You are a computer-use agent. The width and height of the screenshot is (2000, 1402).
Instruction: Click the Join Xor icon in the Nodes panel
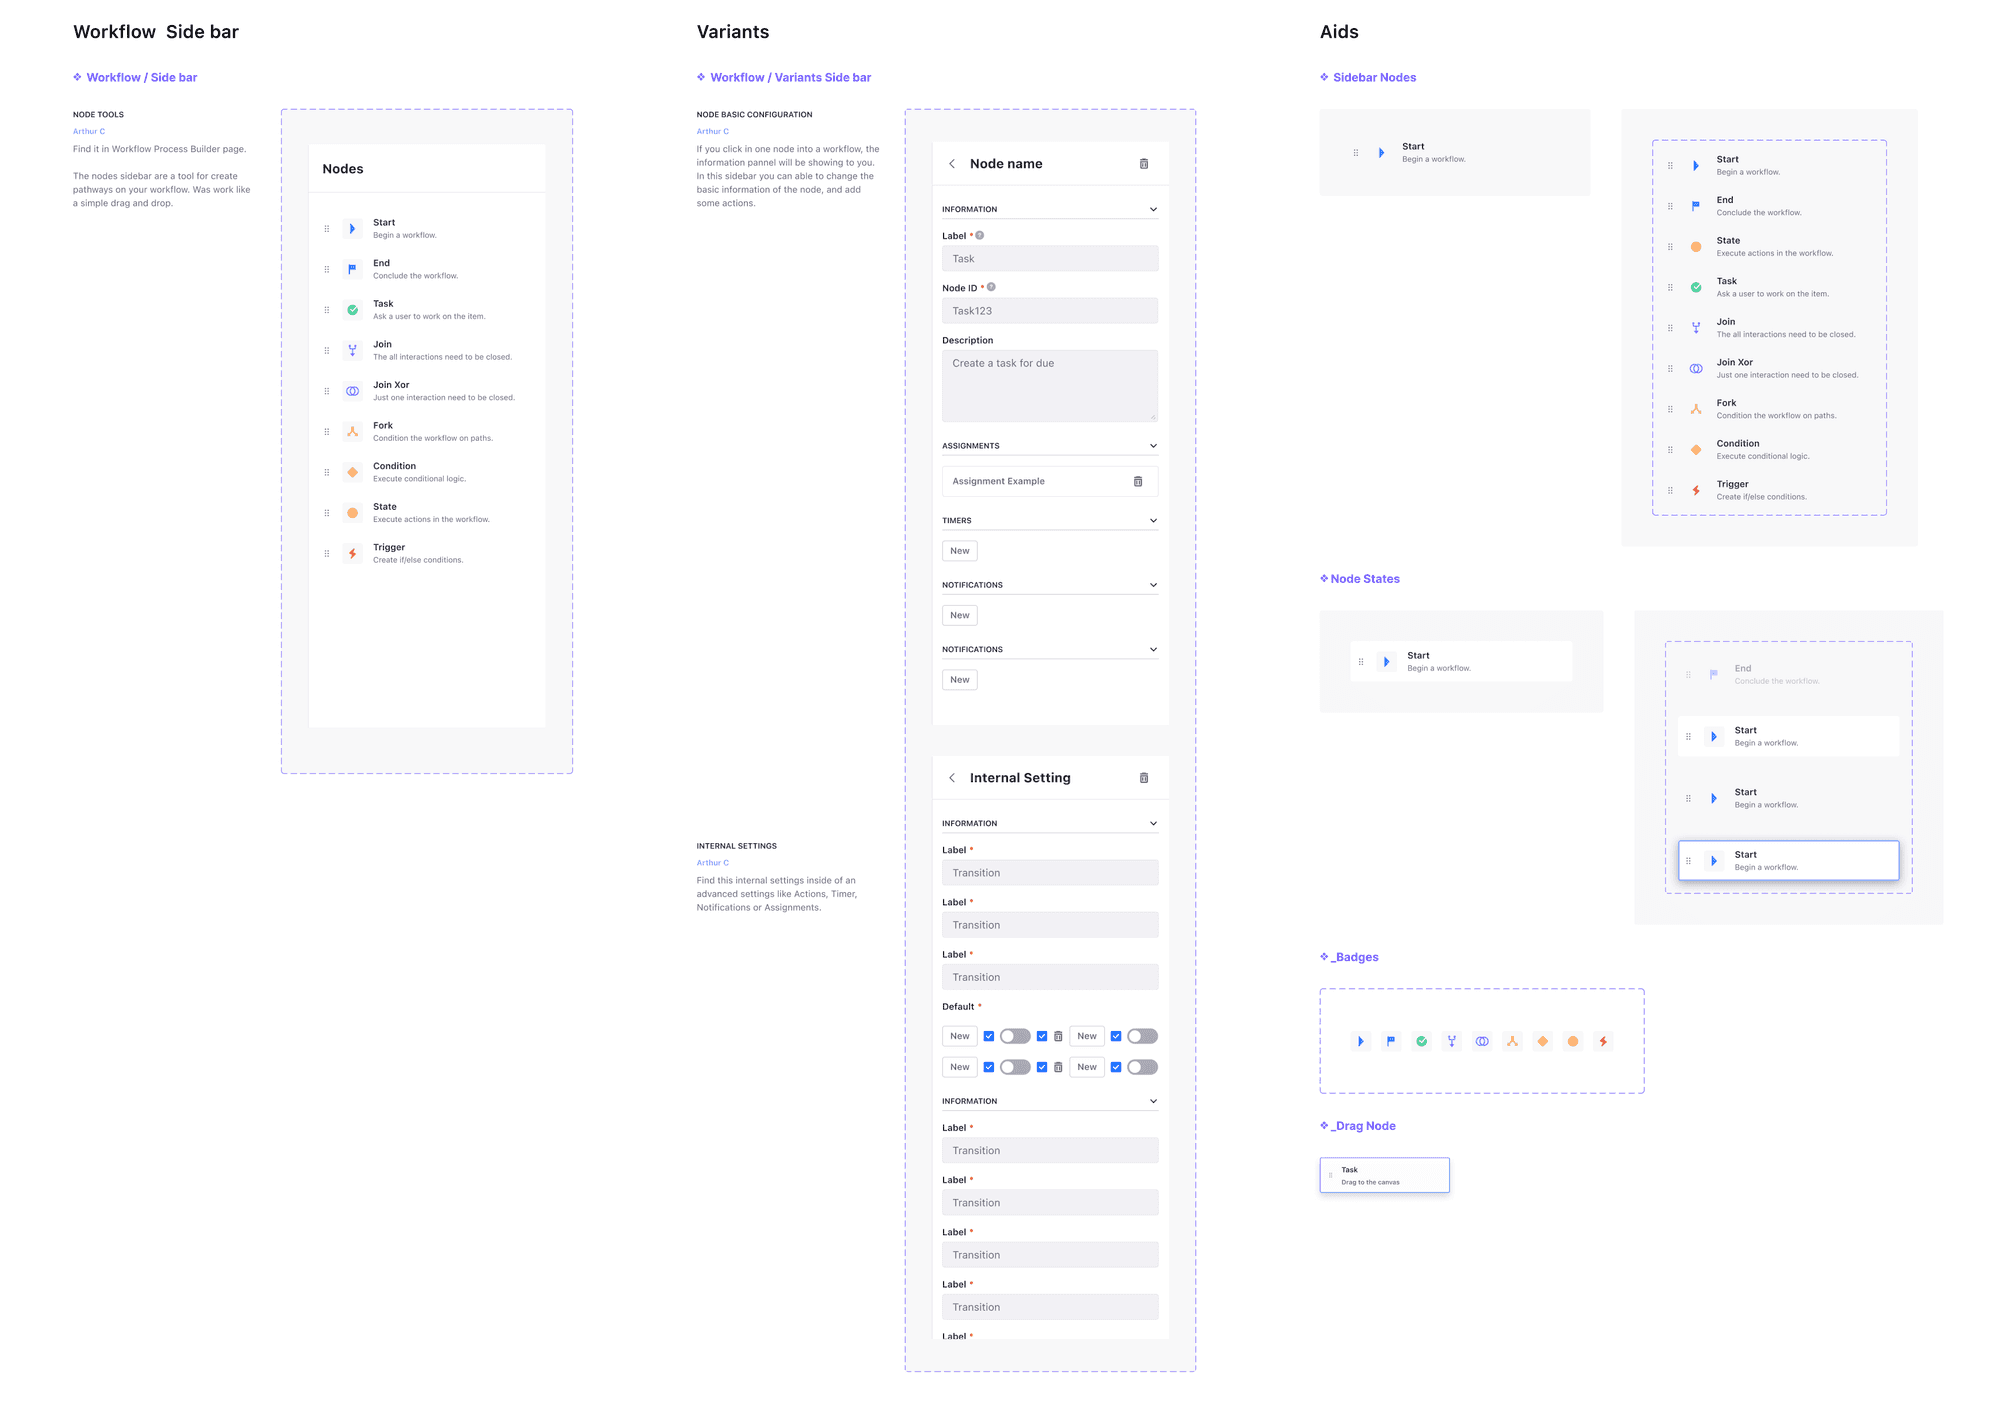click(352, 391)
